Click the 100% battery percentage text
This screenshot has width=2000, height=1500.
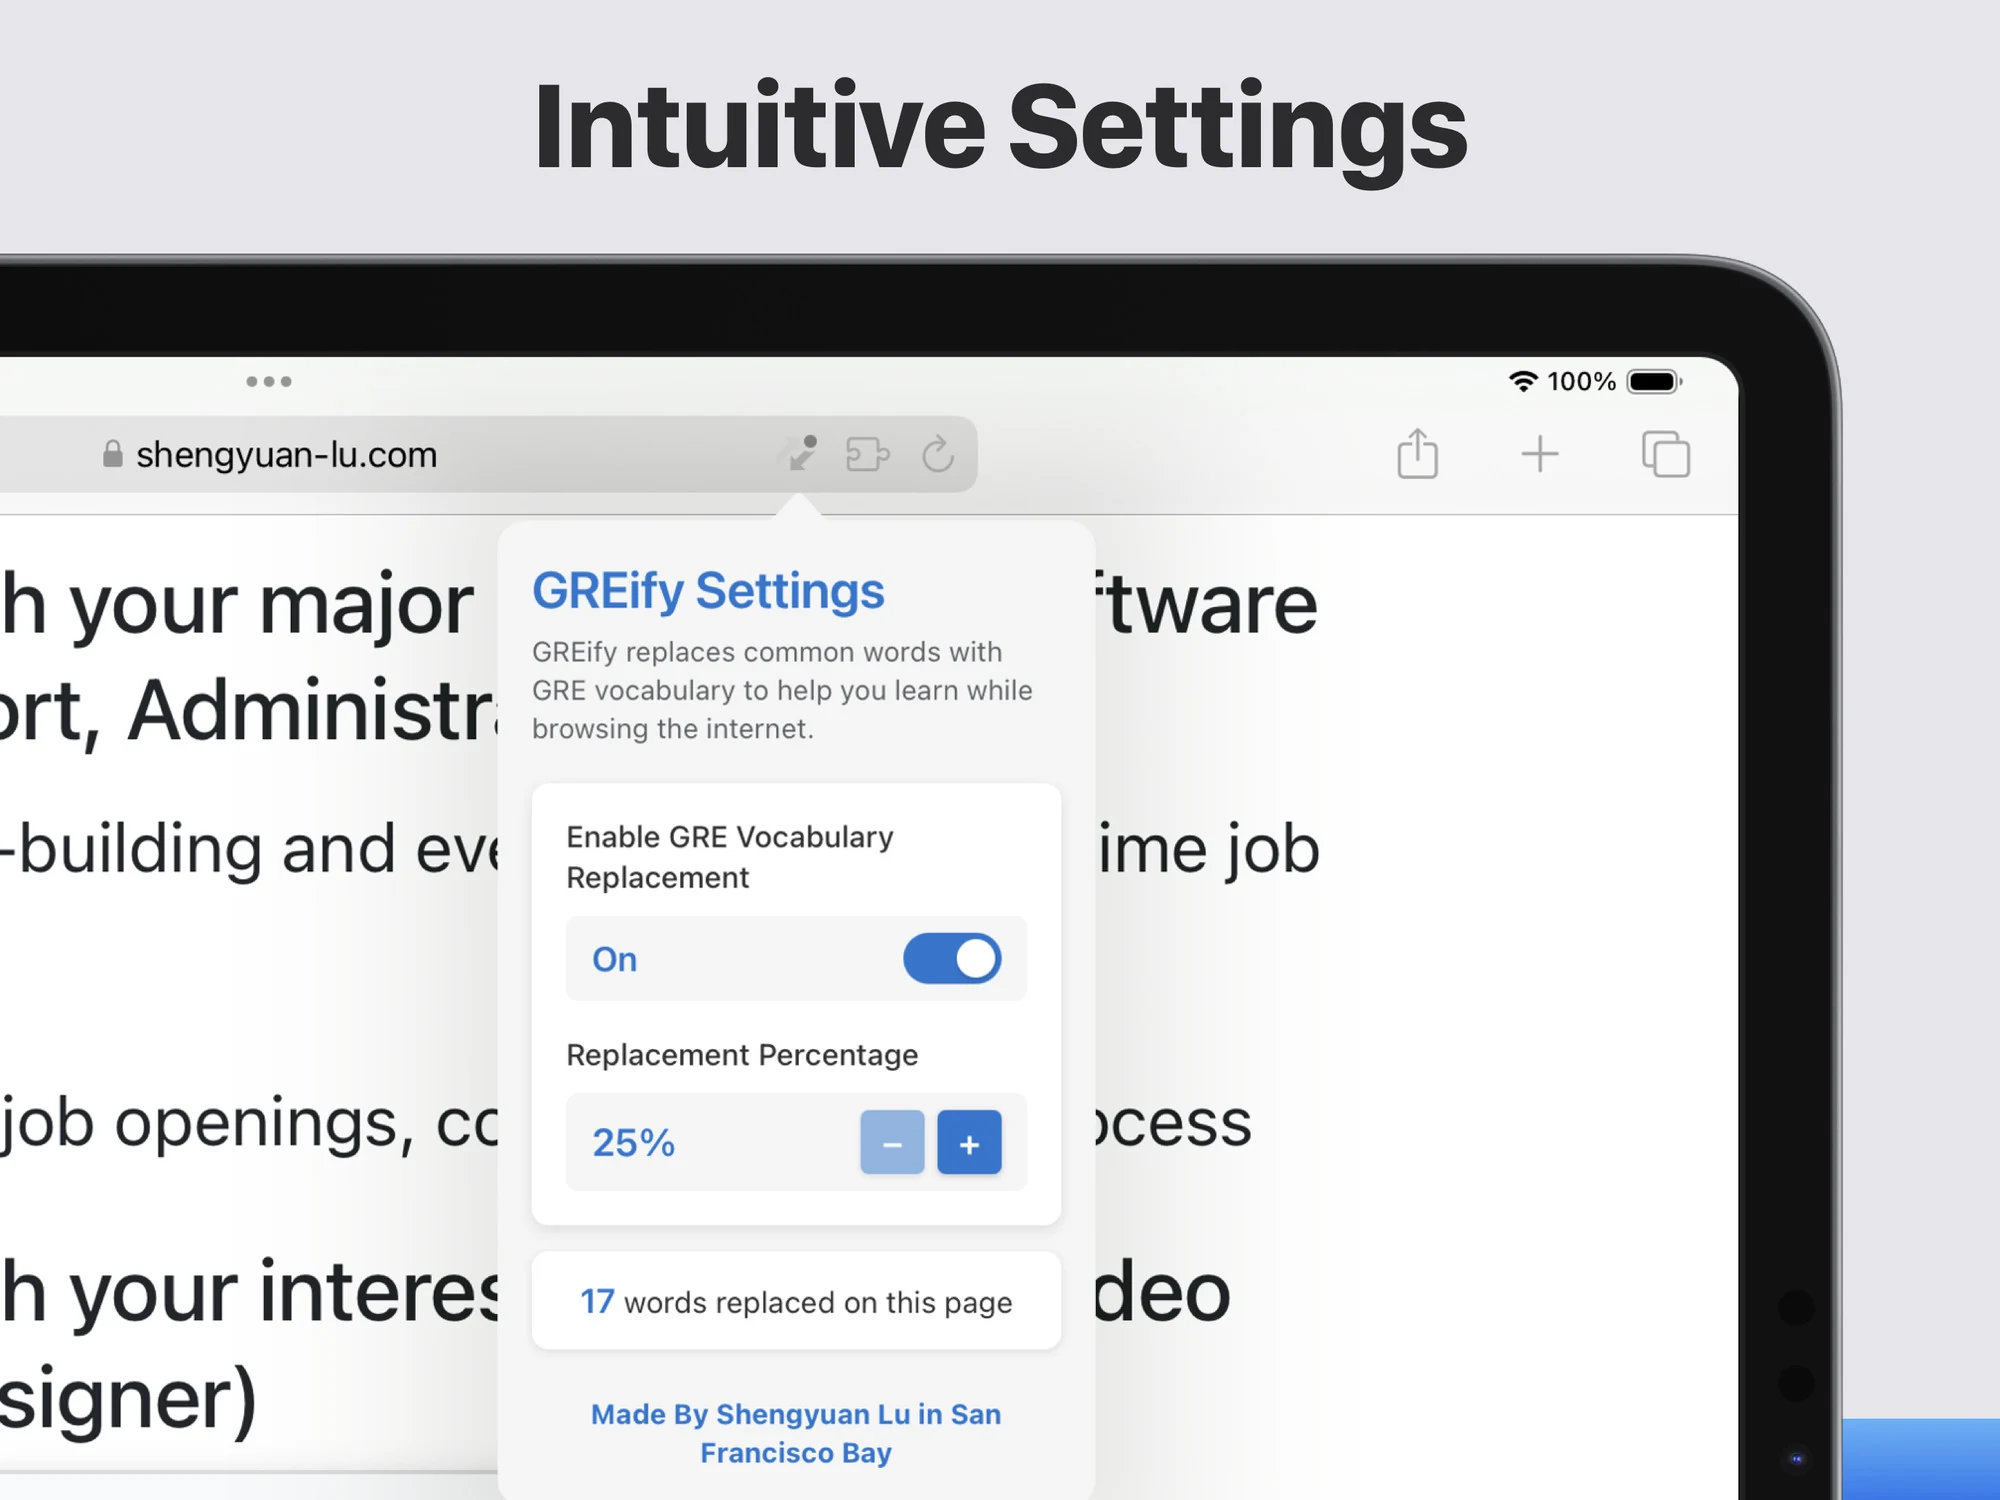(1581, 381)
